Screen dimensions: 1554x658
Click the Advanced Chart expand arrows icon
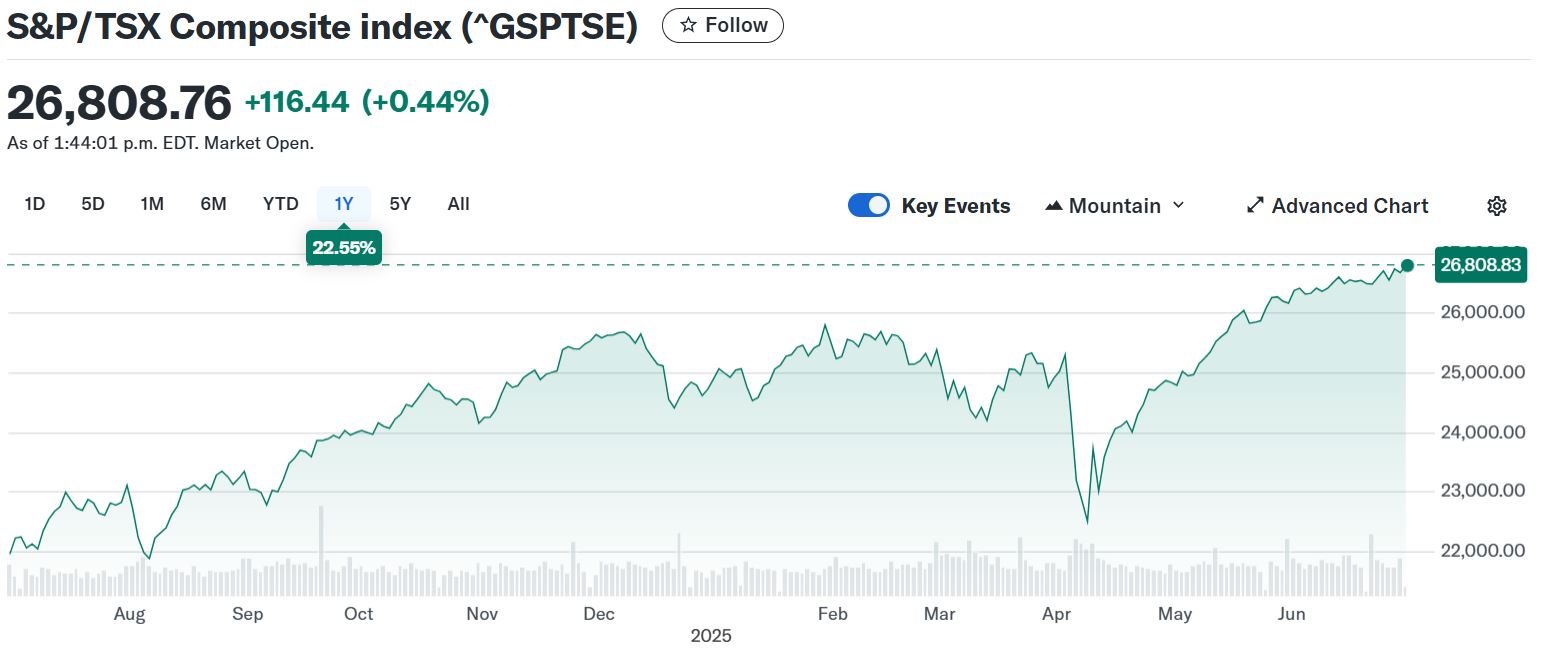pyautogui.click(x=1255, y=206)
